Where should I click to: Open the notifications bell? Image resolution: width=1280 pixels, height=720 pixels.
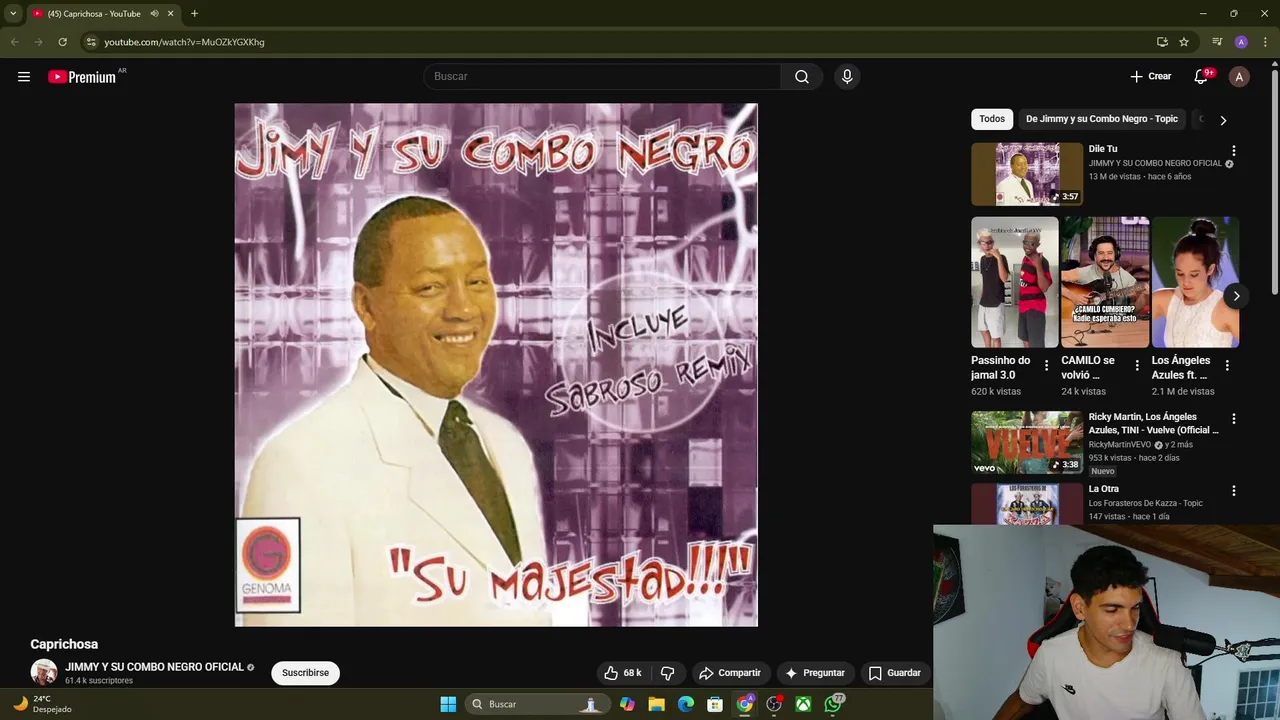point(1201,77)
